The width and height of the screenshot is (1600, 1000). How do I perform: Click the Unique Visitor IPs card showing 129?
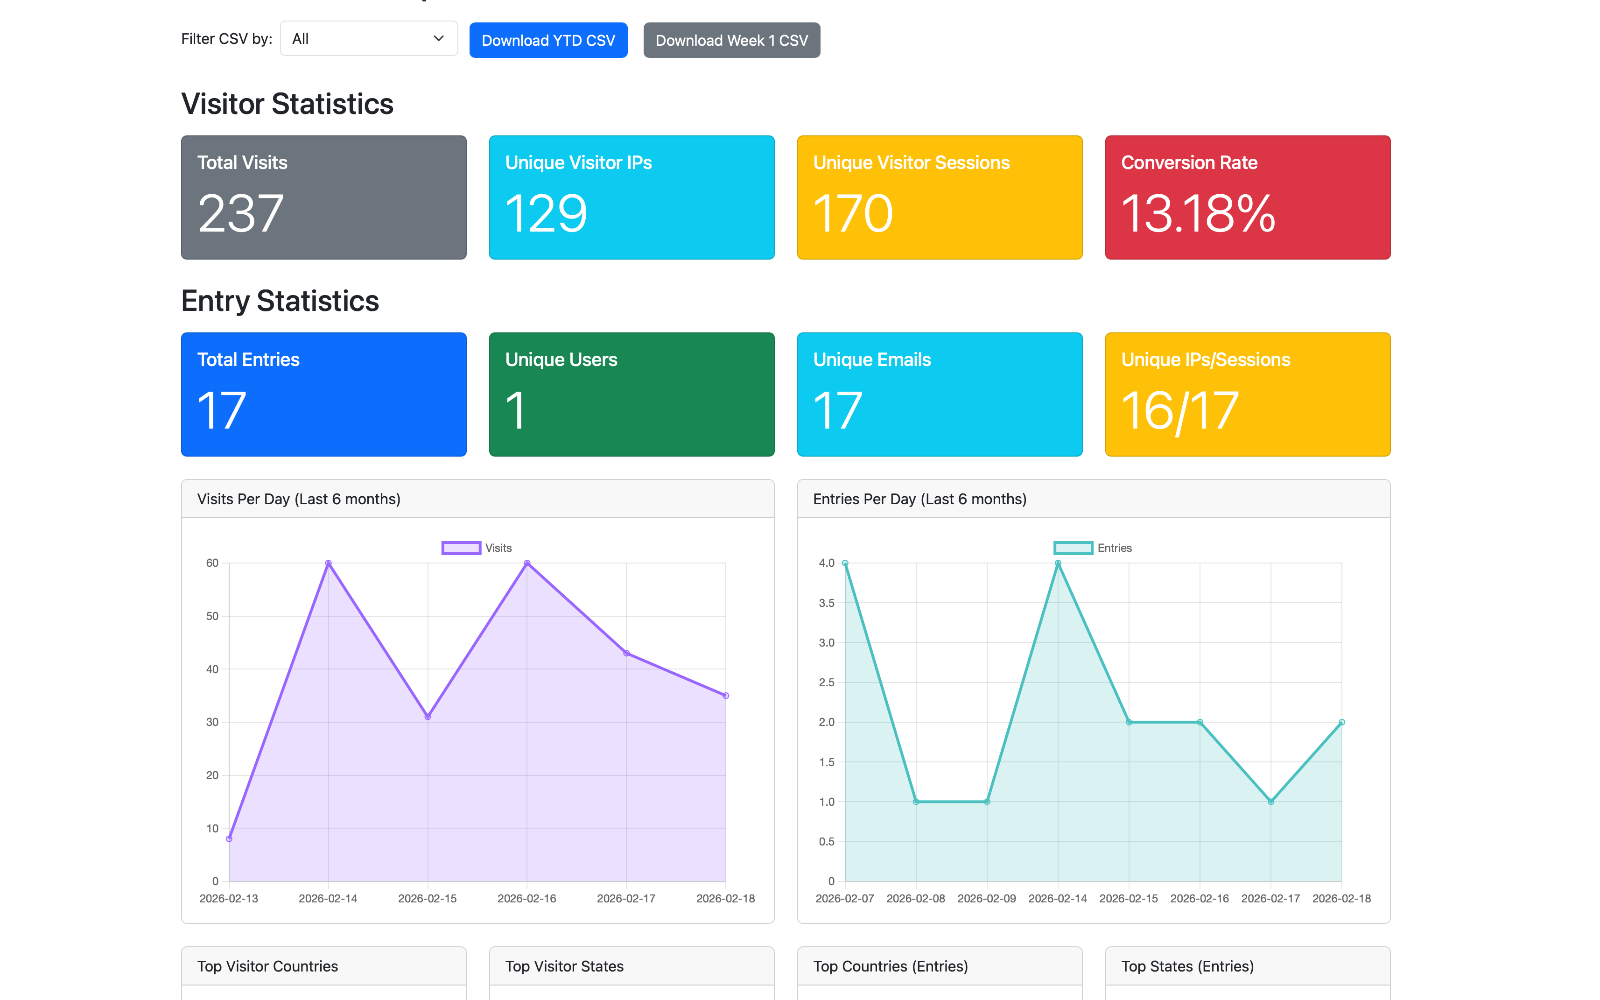tap(631, 197)
